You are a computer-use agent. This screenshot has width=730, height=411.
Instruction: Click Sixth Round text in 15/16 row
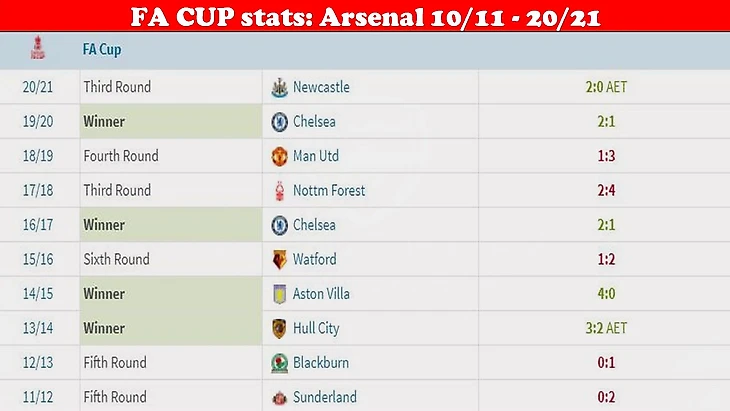[x=116, y=259]
